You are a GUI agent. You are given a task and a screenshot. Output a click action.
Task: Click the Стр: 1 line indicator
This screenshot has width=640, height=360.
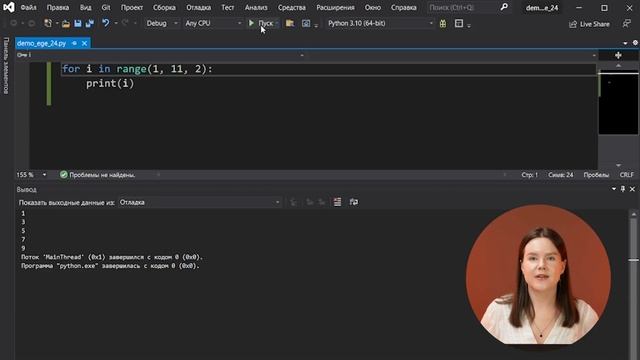pyautogui.click(x=529, y=175)
